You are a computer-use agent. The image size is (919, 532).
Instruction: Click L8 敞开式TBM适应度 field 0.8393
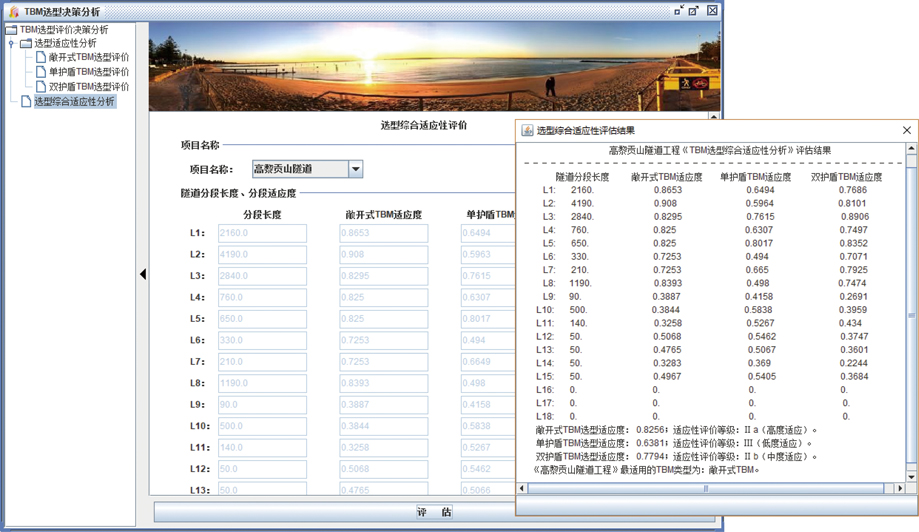(384, 383)
